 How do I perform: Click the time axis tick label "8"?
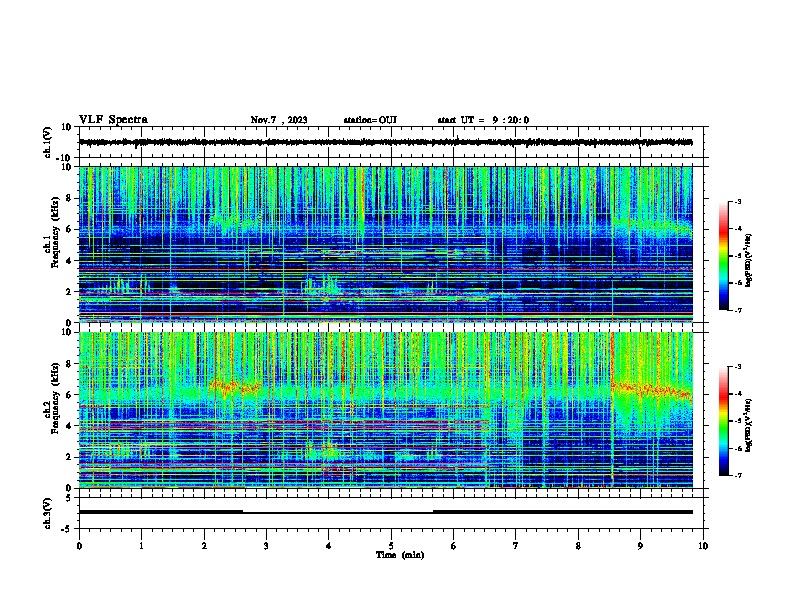578,546
